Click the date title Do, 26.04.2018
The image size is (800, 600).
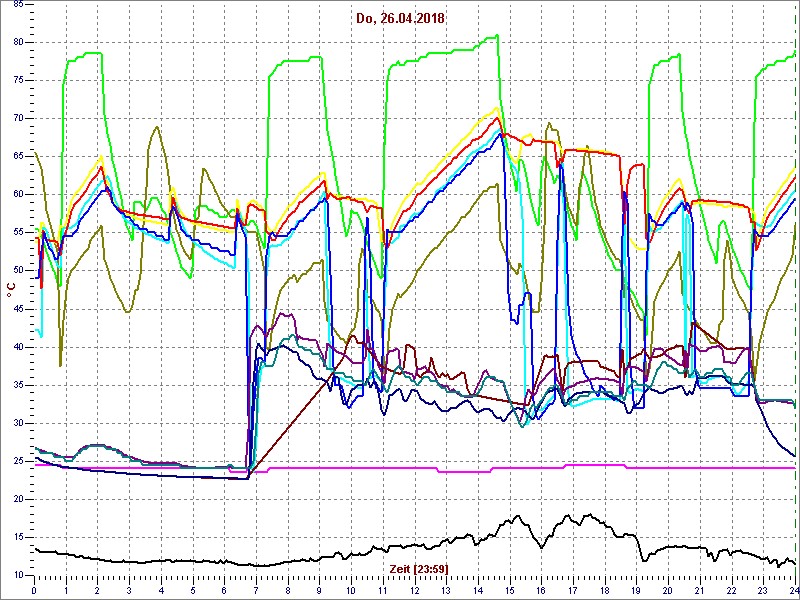coord(401,19)
